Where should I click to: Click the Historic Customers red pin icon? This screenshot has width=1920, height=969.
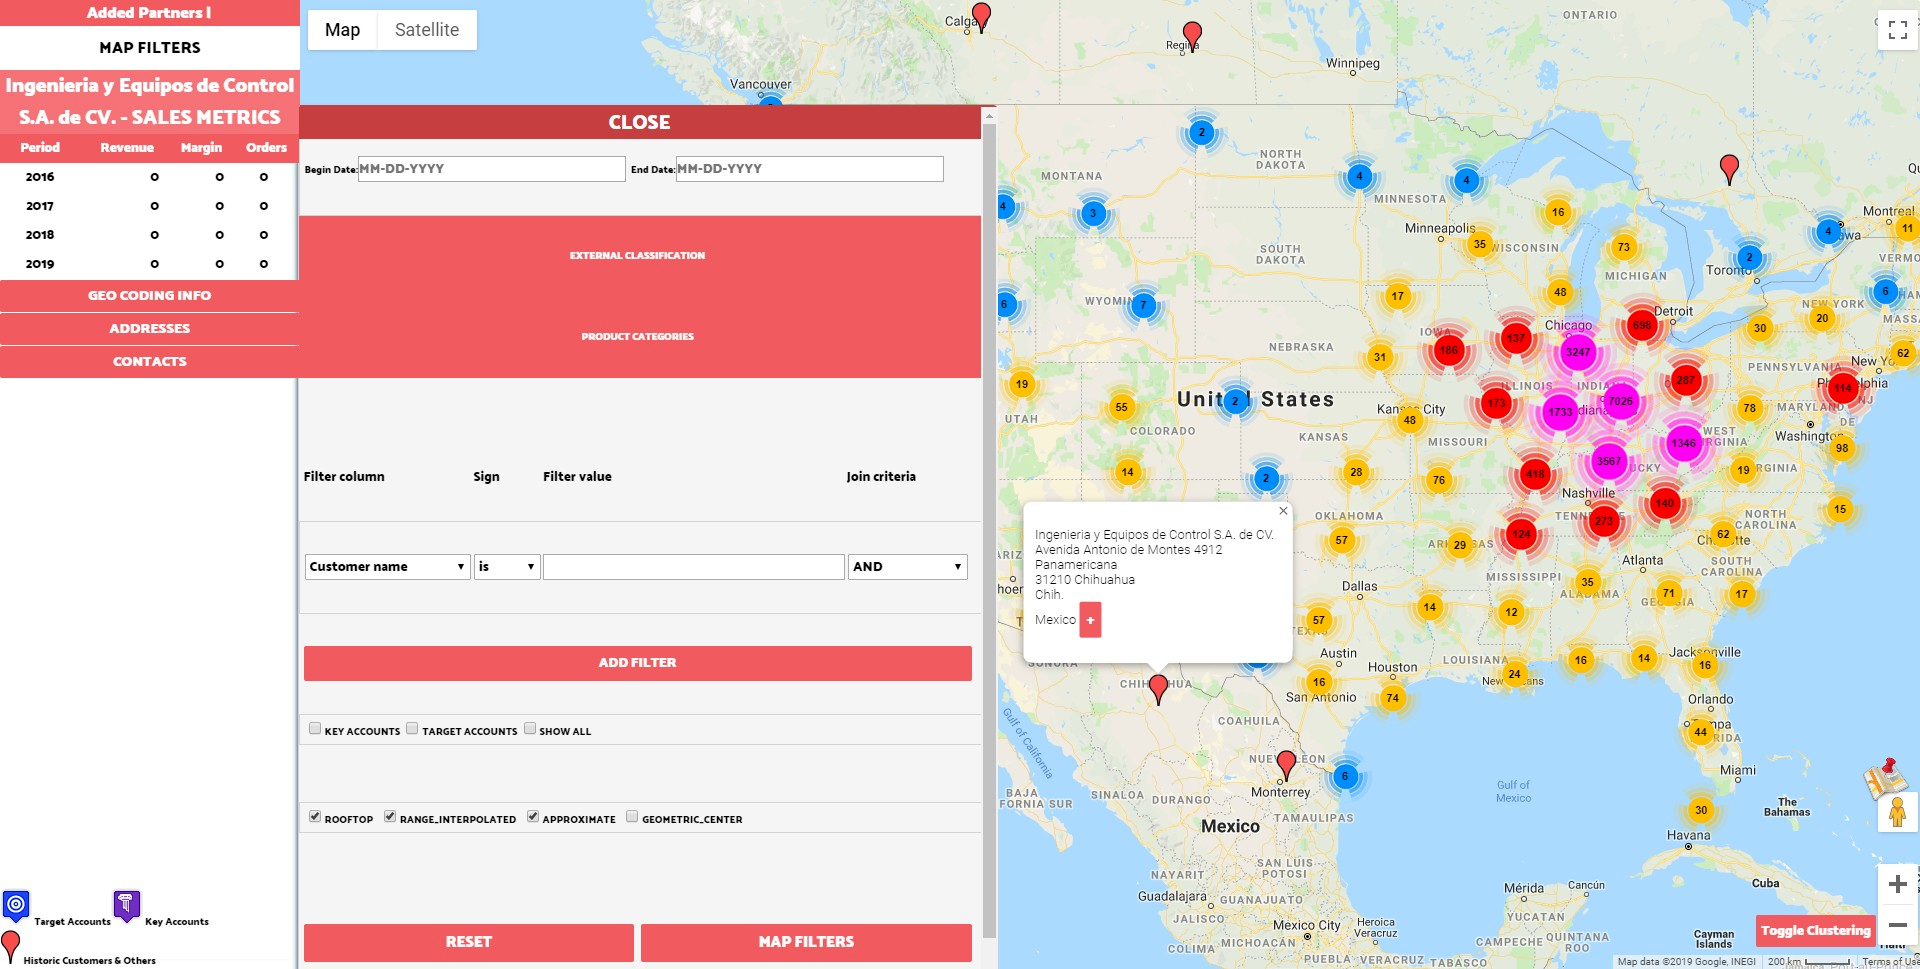[x=13, y=945]
